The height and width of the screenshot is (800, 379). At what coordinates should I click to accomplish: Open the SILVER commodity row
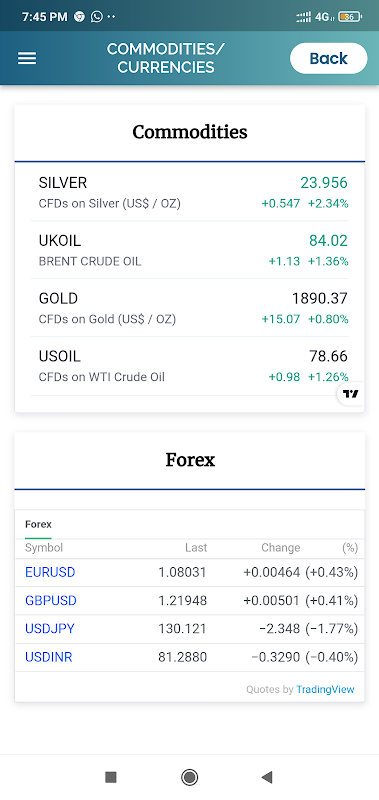click(x=190, y=192)
